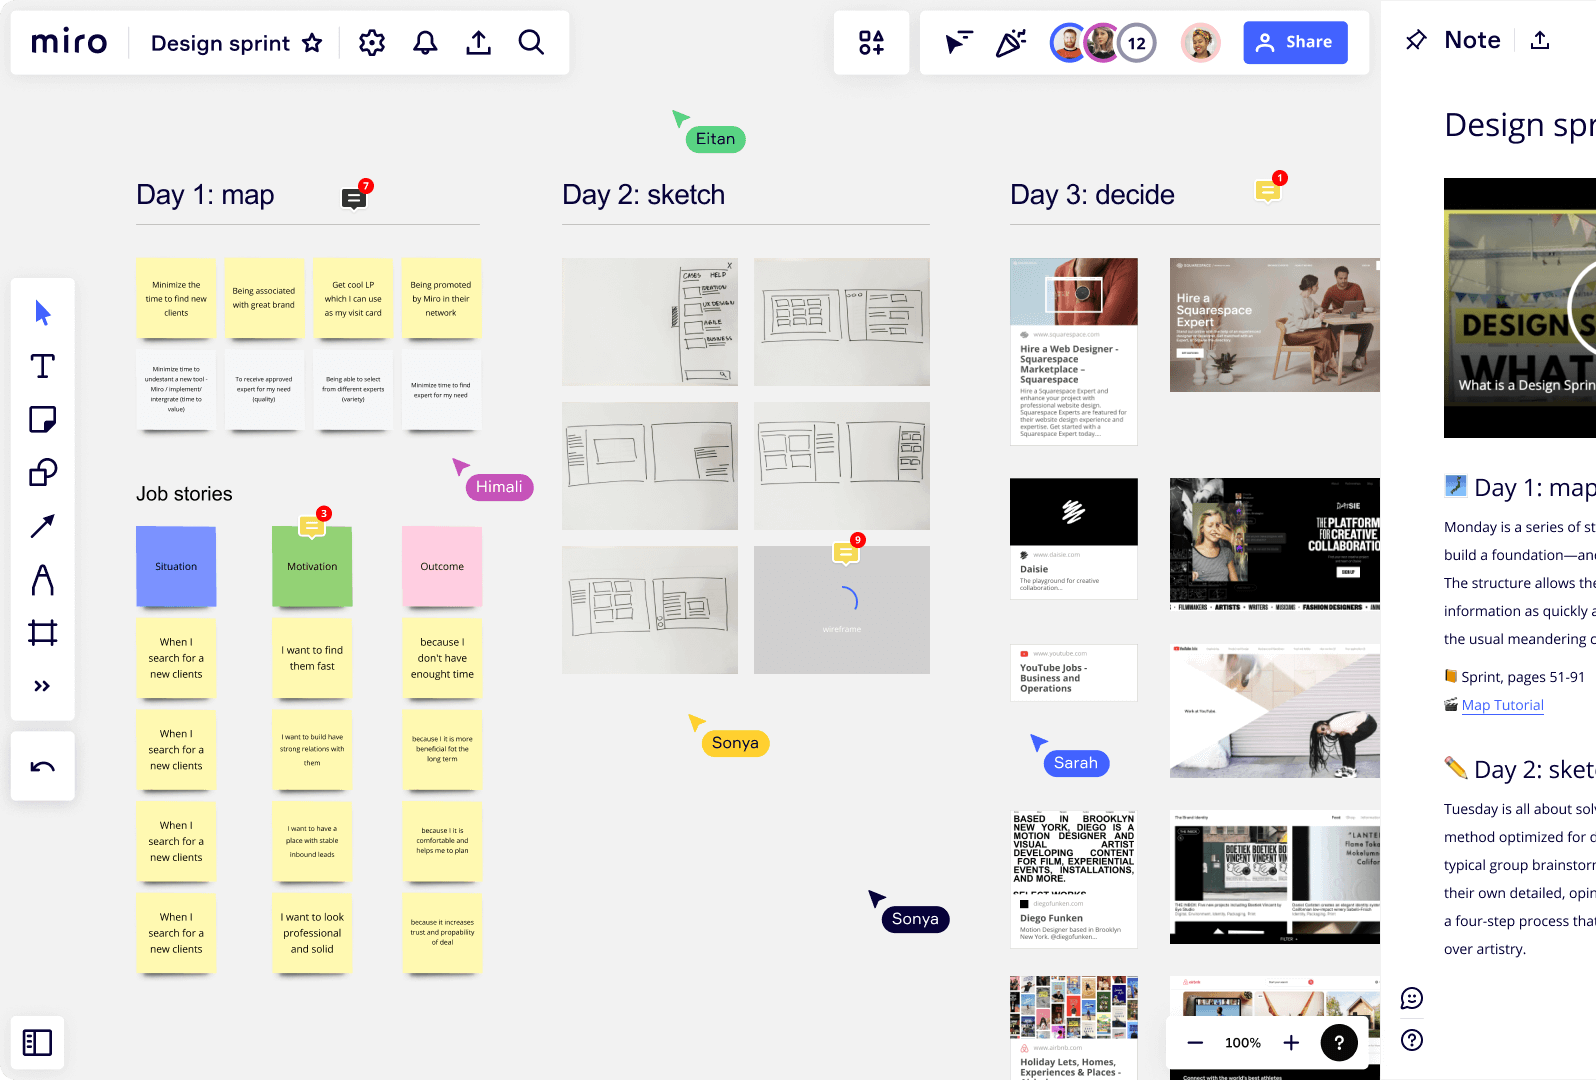
Task: Open the Map Tutorial link
Action: pos(1502,705)
